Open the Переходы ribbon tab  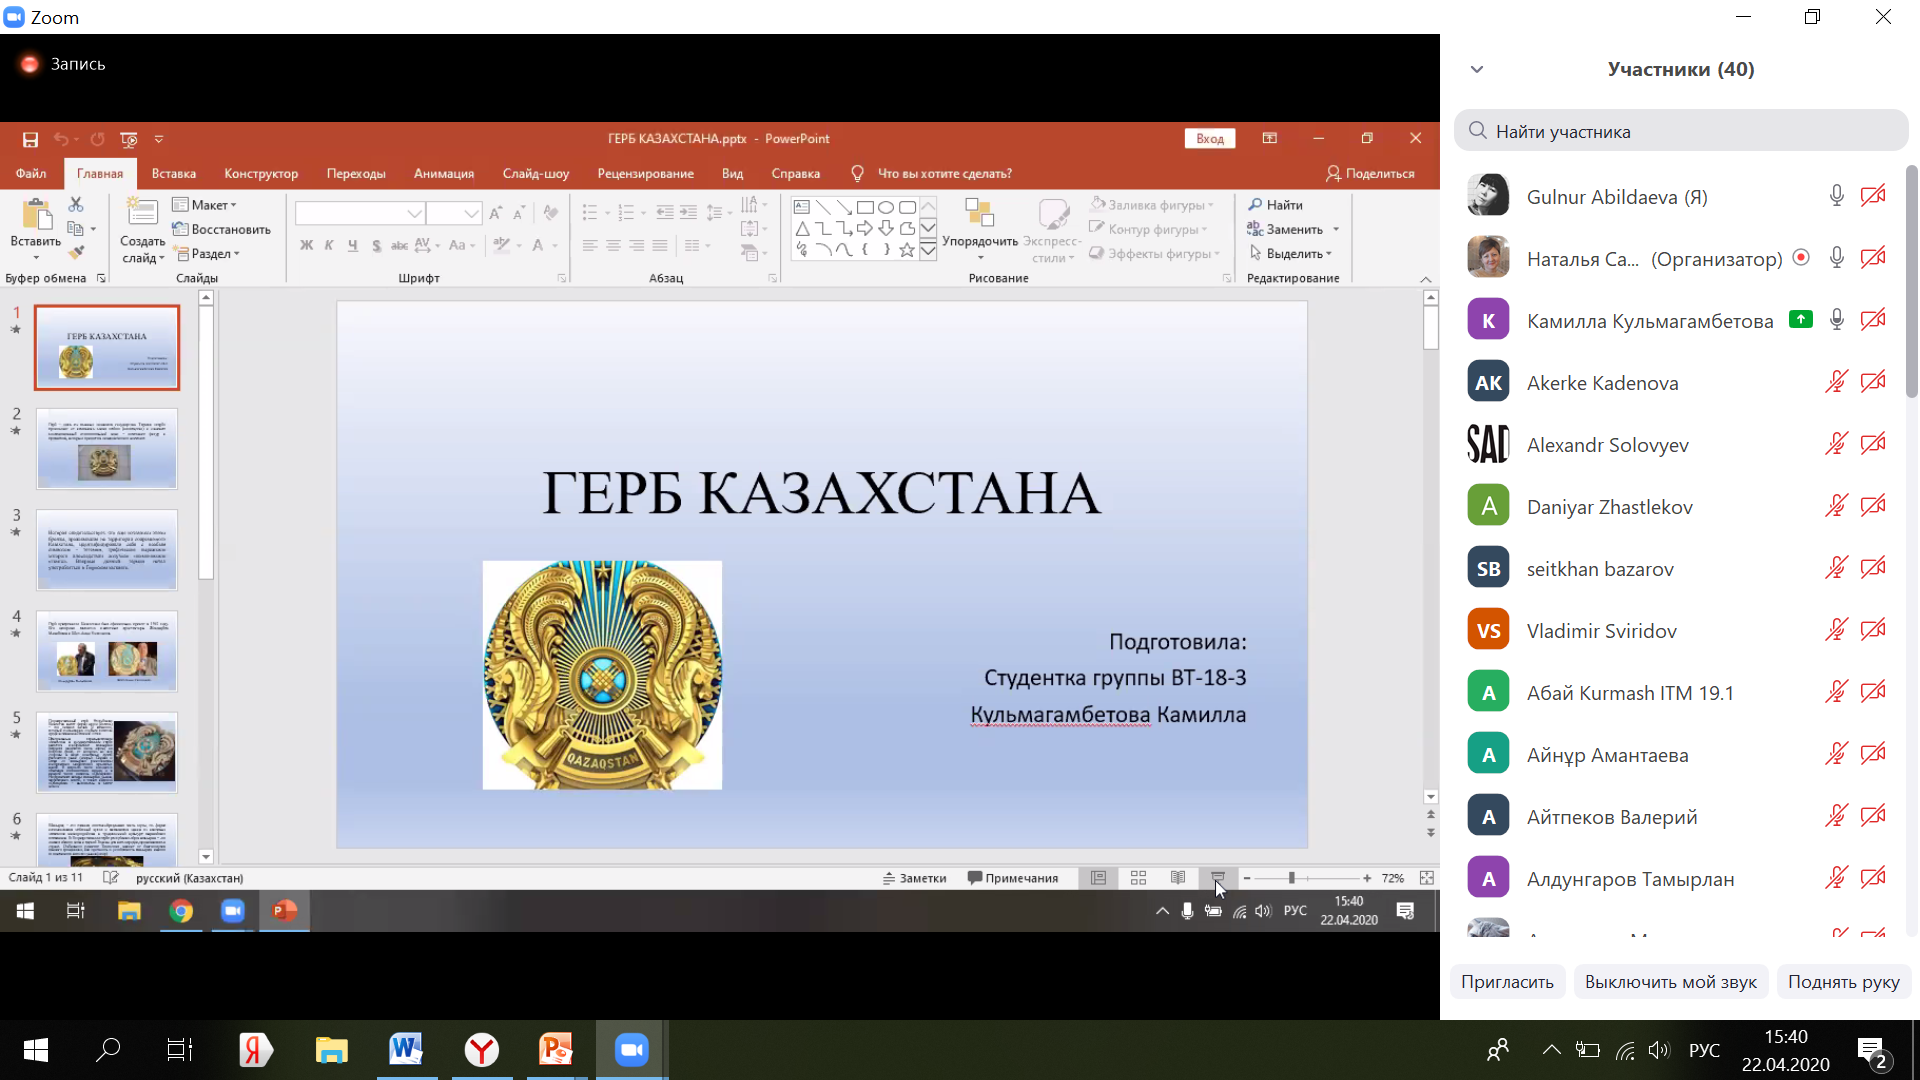[356, 174]
